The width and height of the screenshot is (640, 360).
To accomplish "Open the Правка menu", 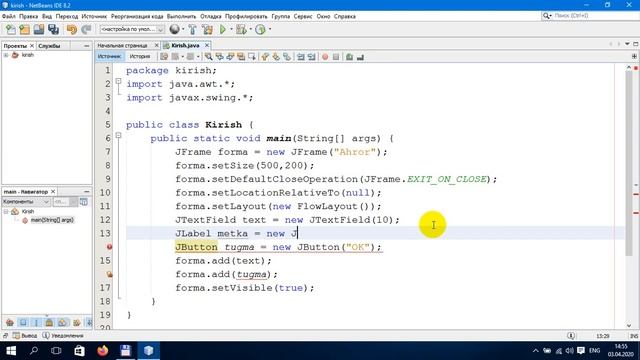I will coord(29,16).
